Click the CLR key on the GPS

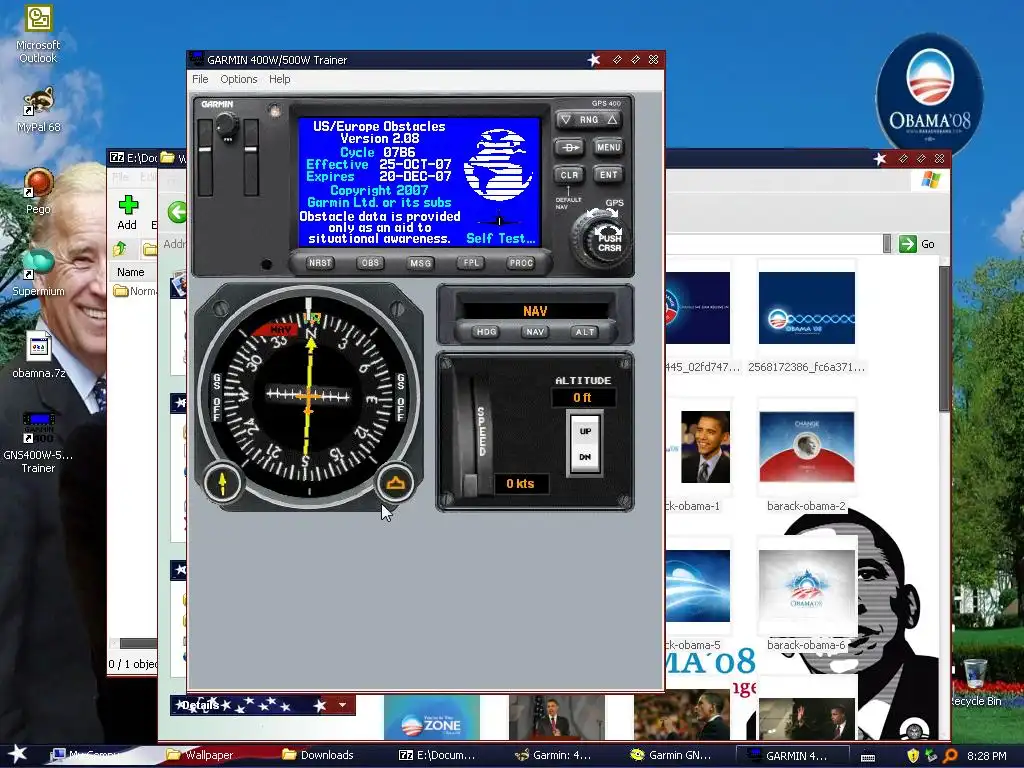569,175
